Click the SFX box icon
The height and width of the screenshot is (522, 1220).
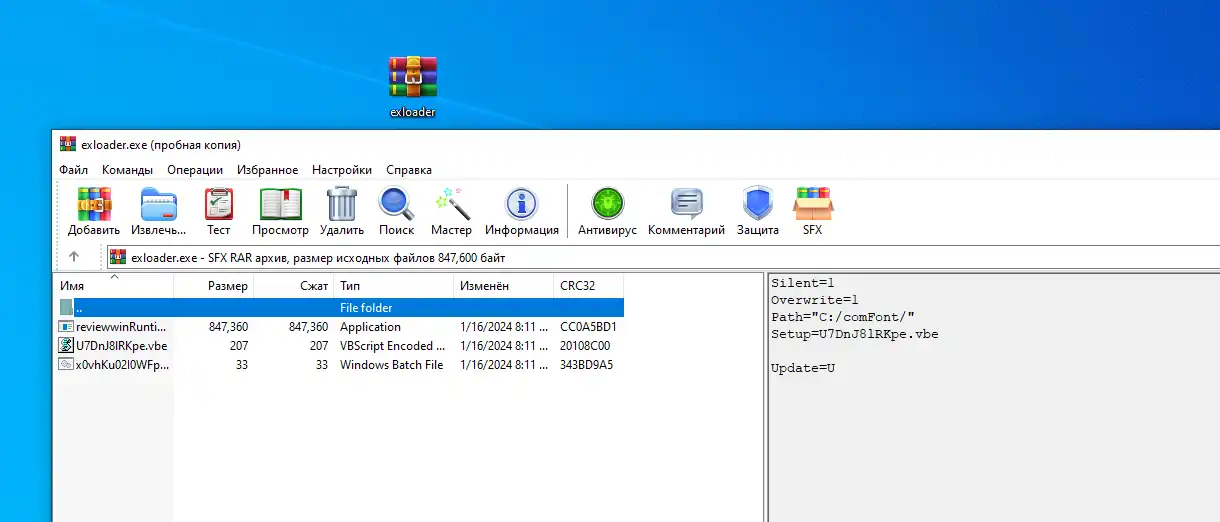point(812,204)
